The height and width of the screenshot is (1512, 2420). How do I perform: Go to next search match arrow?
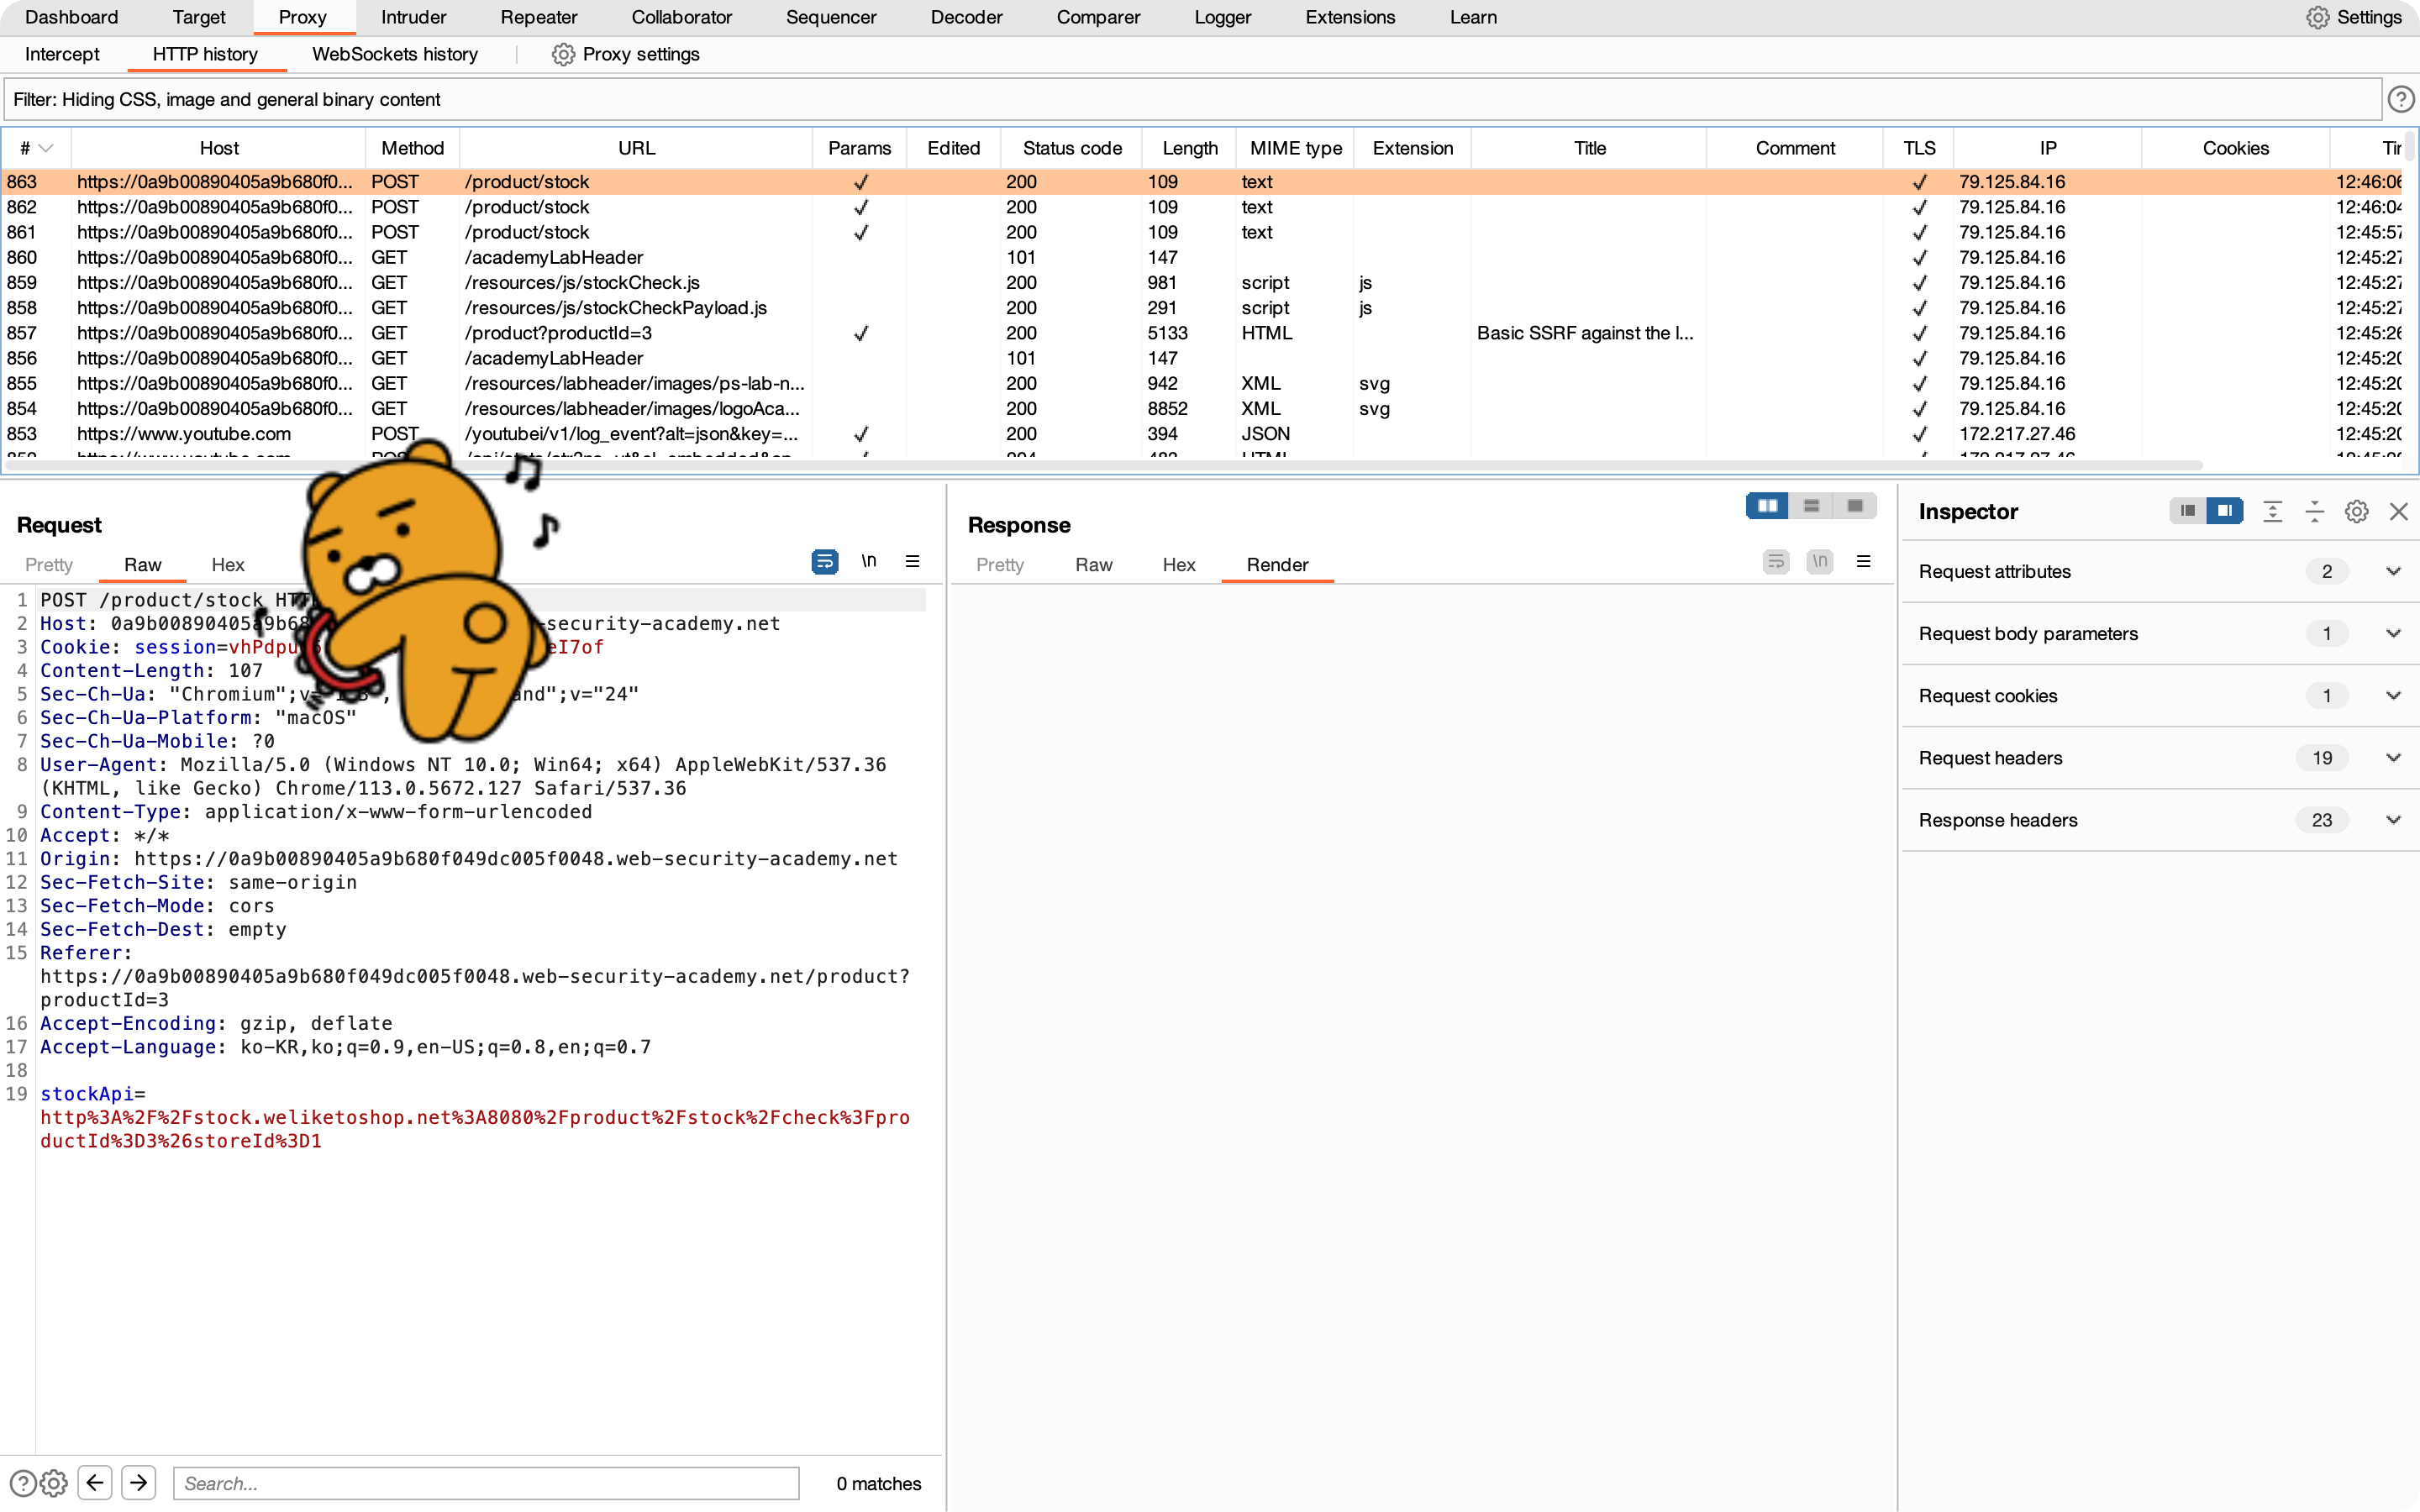pos(139,1482)
